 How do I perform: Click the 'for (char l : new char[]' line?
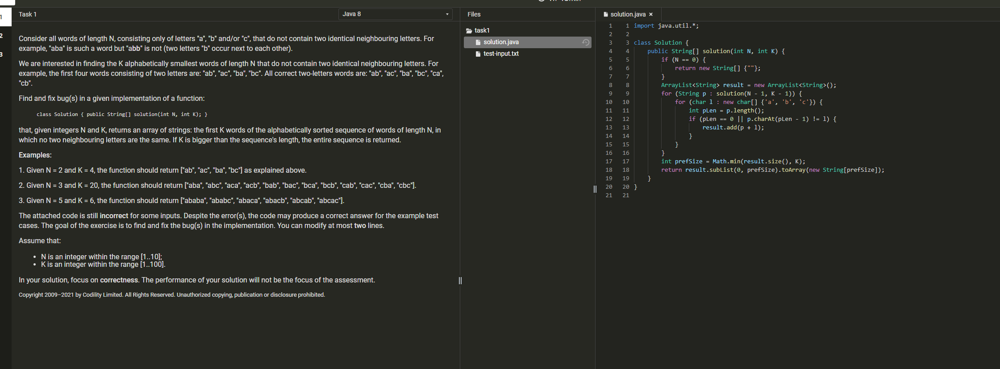749,102
